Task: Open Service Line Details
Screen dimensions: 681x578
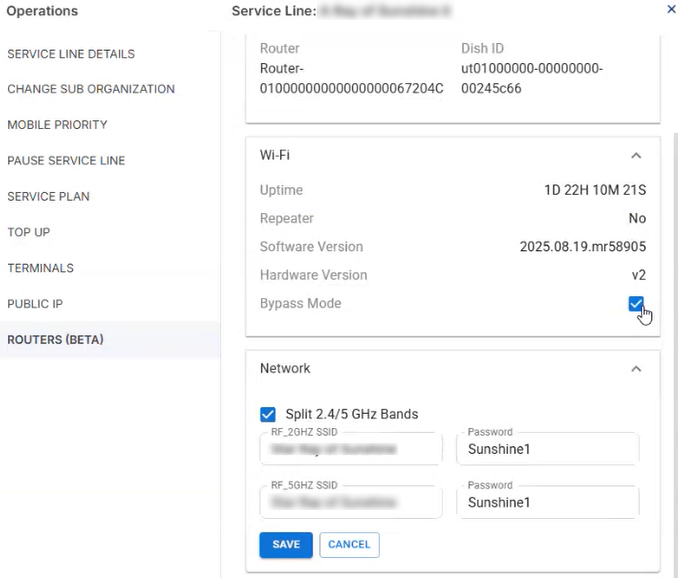Action: (71, 54)
